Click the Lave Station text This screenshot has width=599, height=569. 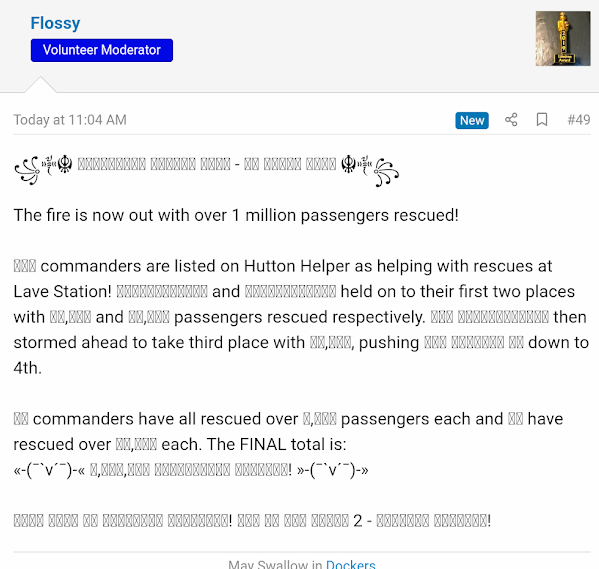pyautogui.click(x=62, y=292)
